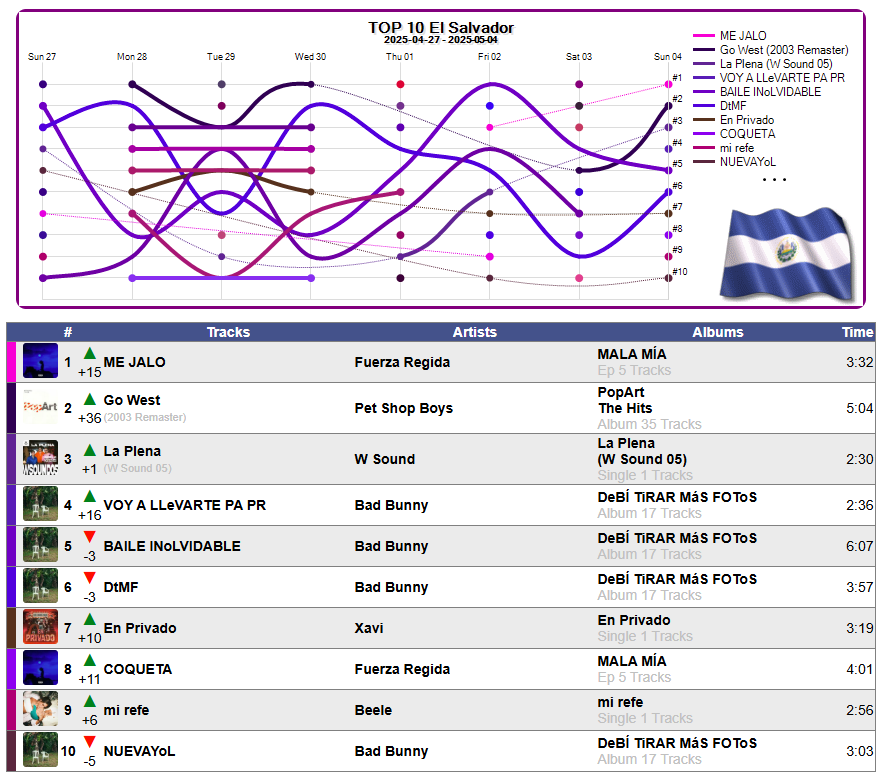Open the DtMF track title
The image size is (881, 777).
tap(121, 587)
